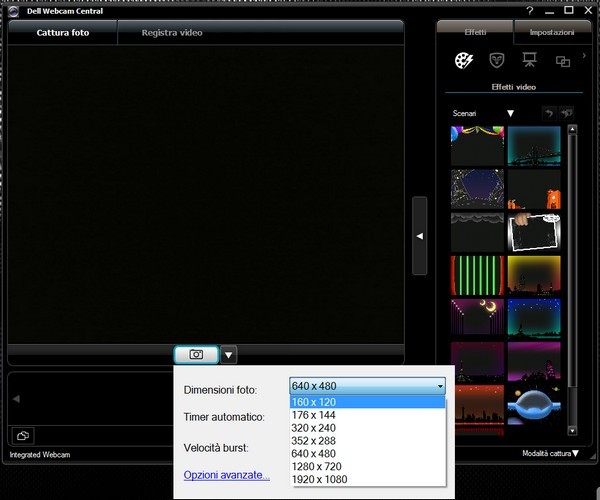The width and height of the screenshot is (600, 500).
Task: Open the help question mark icon
Action: pyautogui.click(x=529, y=10)
